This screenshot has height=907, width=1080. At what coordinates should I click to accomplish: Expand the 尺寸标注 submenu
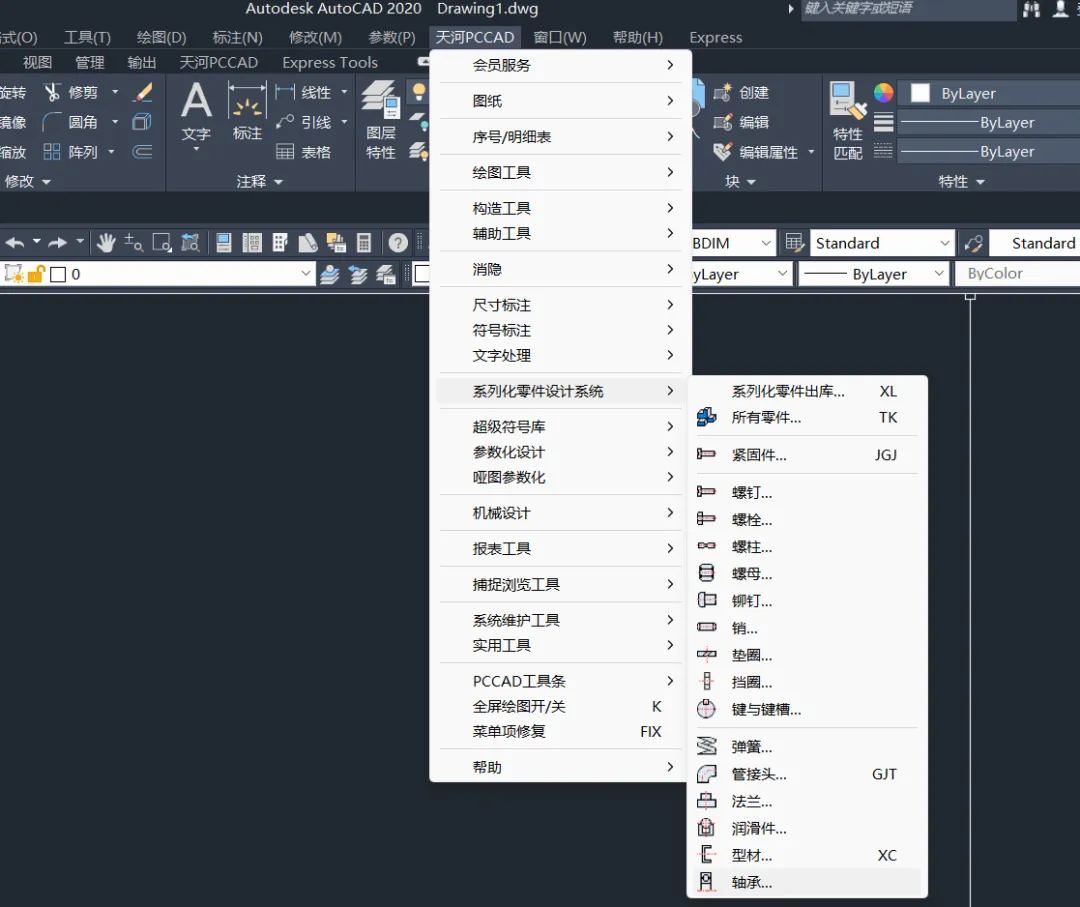[x=561, y=305]
